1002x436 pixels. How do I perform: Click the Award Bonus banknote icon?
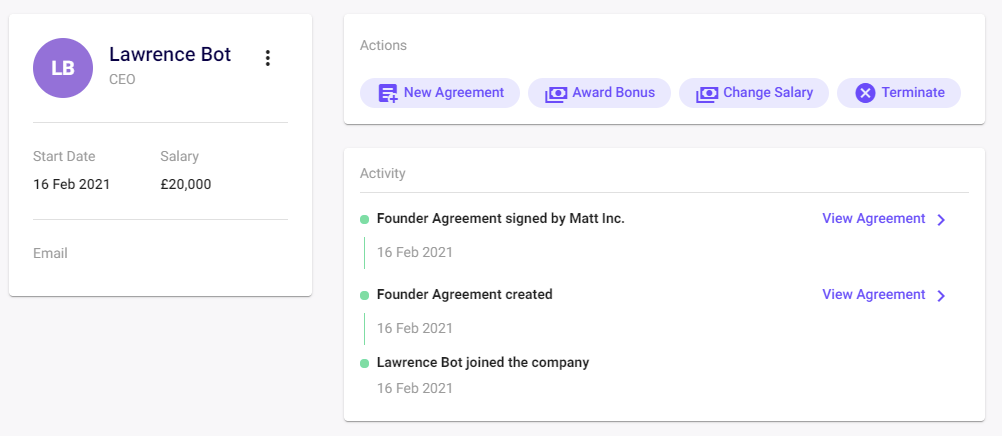pyautogui.click(x=556, y=93)
